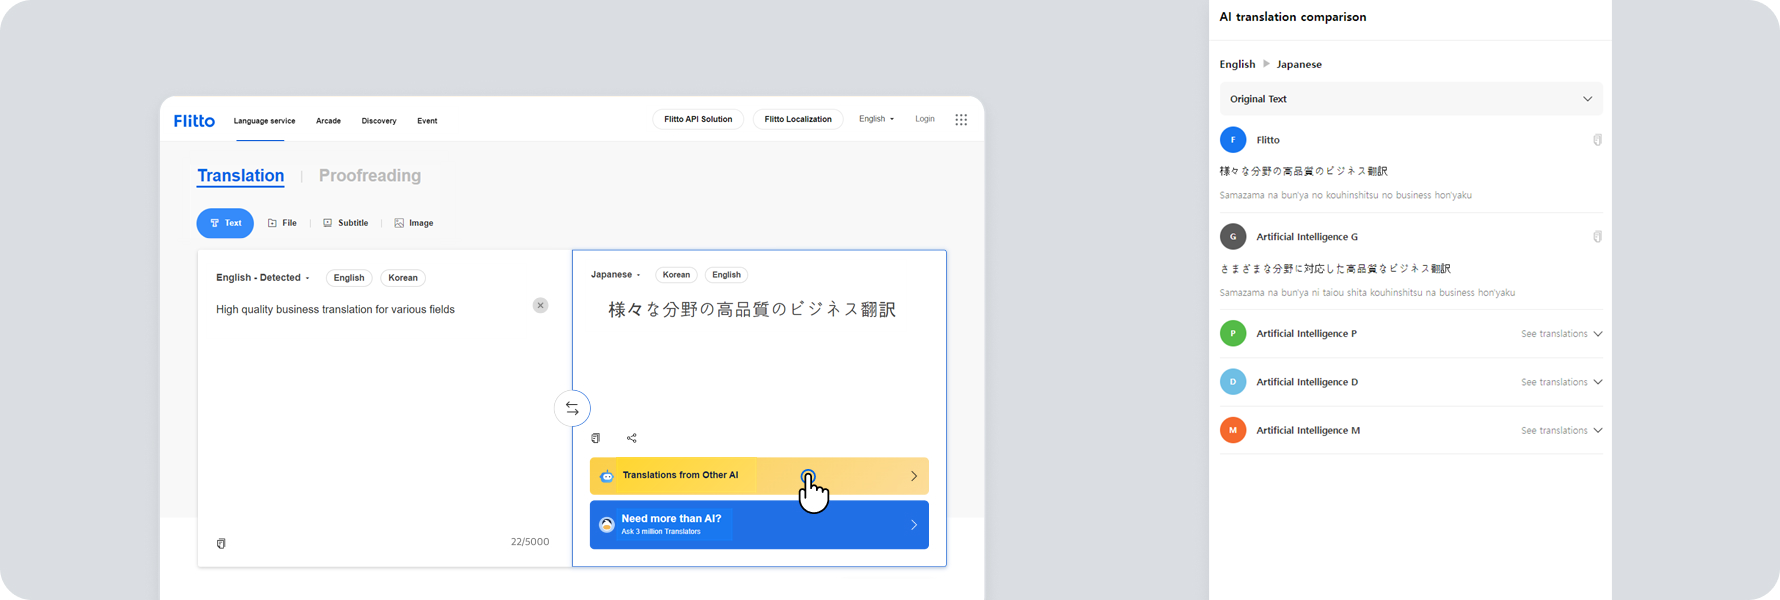This screenshot has width=1780, height=600.
Task: Select the File translation mode
Action: (282, 223)
